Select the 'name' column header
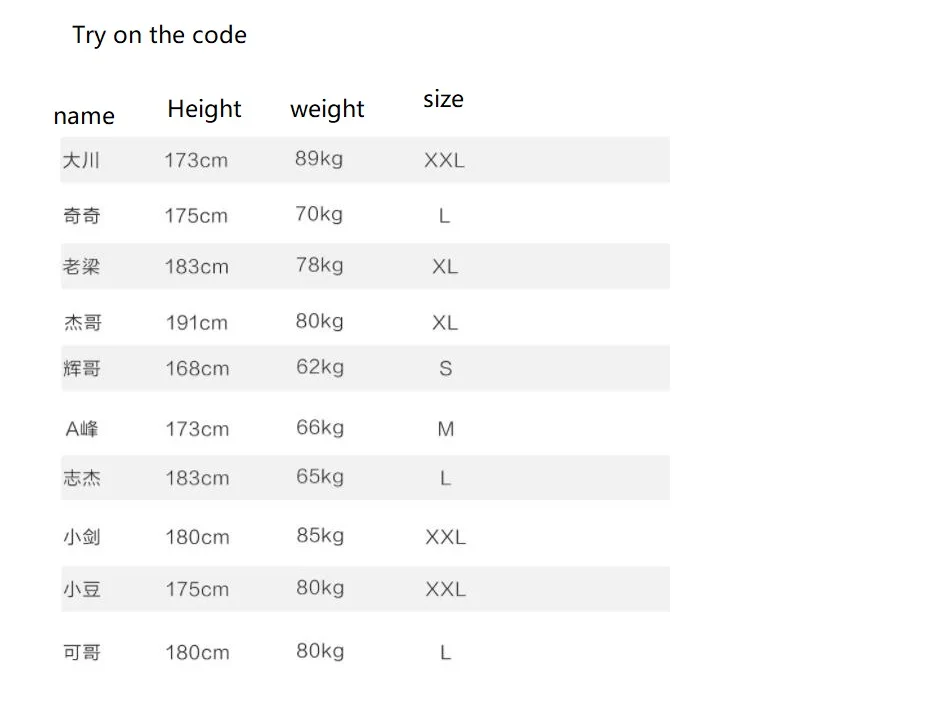 [84, 116]
